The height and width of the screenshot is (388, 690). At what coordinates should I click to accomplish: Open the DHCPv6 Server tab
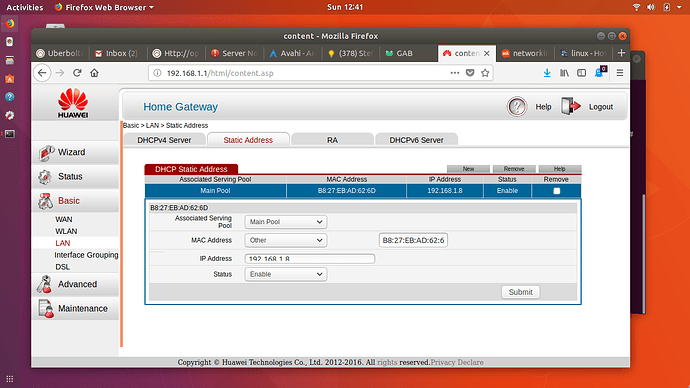click(x=416, y=140)
